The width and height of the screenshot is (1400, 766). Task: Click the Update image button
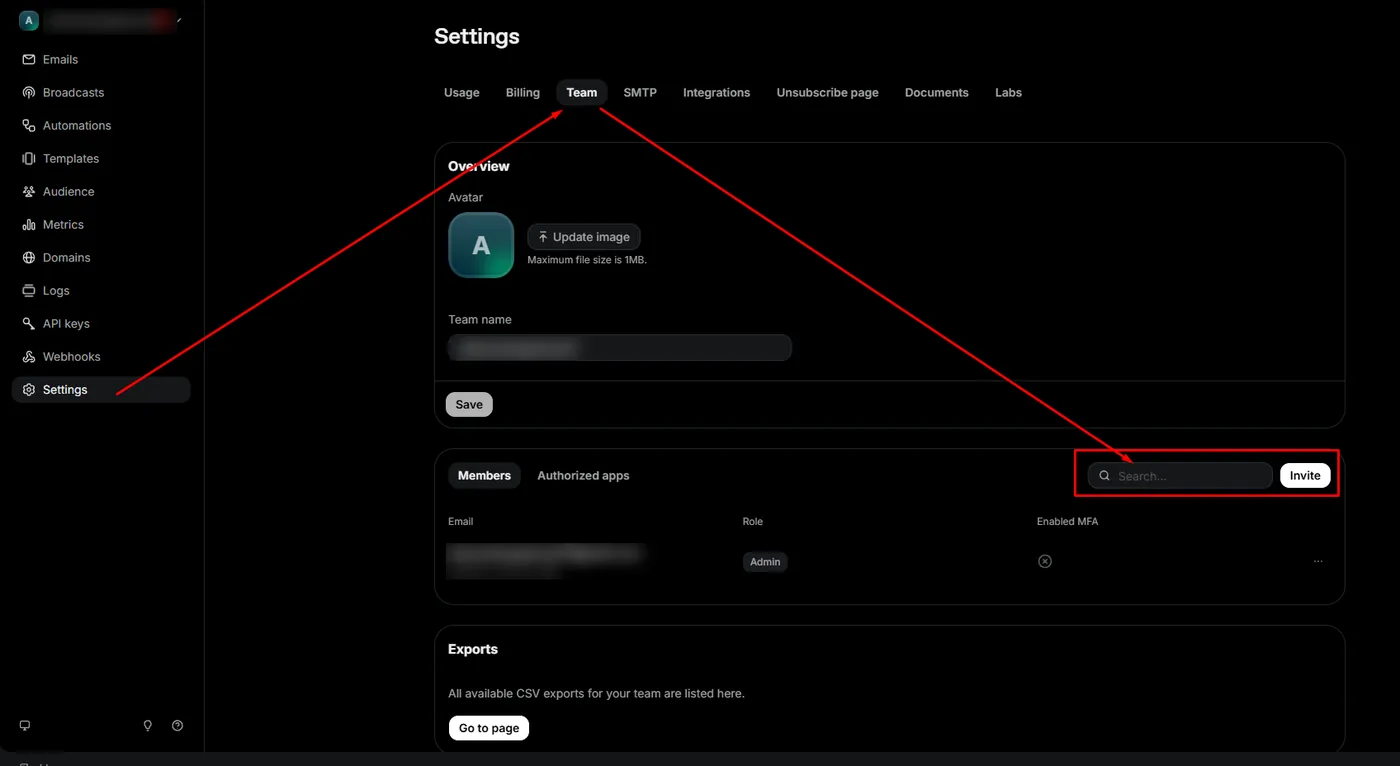[584, 237]
